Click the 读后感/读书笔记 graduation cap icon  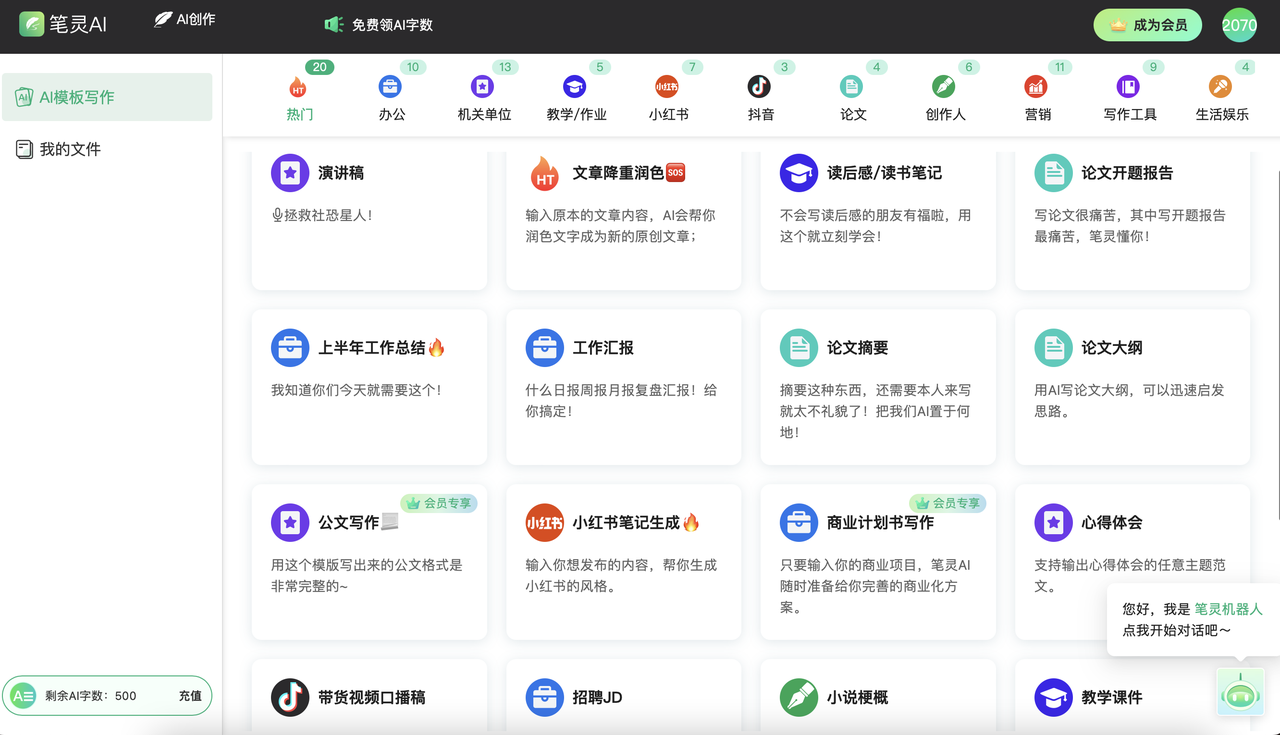[799, 173]
